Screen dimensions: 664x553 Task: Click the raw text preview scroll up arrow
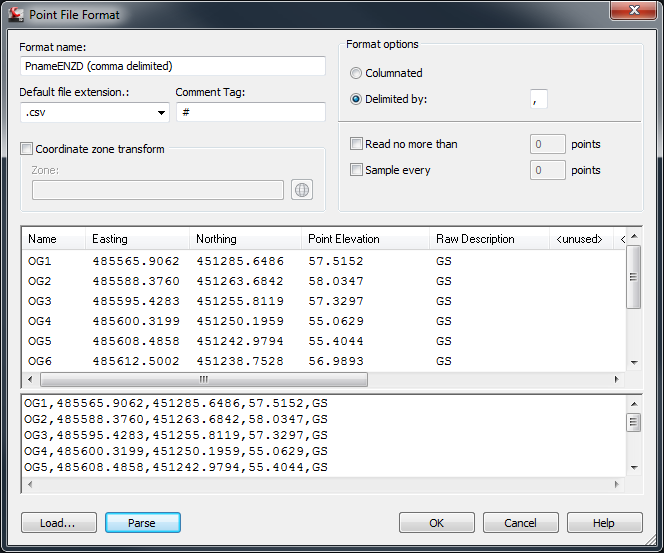[x=634, y=404]
